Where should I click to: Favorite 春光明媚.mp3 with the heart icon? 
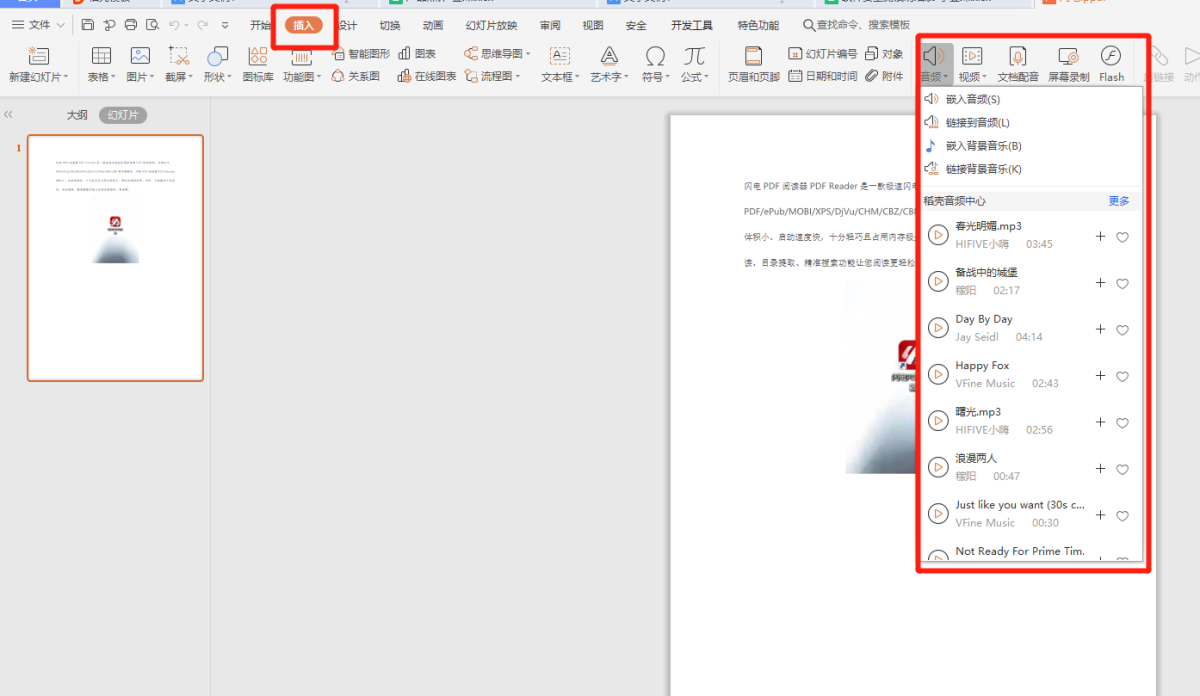tap(1122, 237)
